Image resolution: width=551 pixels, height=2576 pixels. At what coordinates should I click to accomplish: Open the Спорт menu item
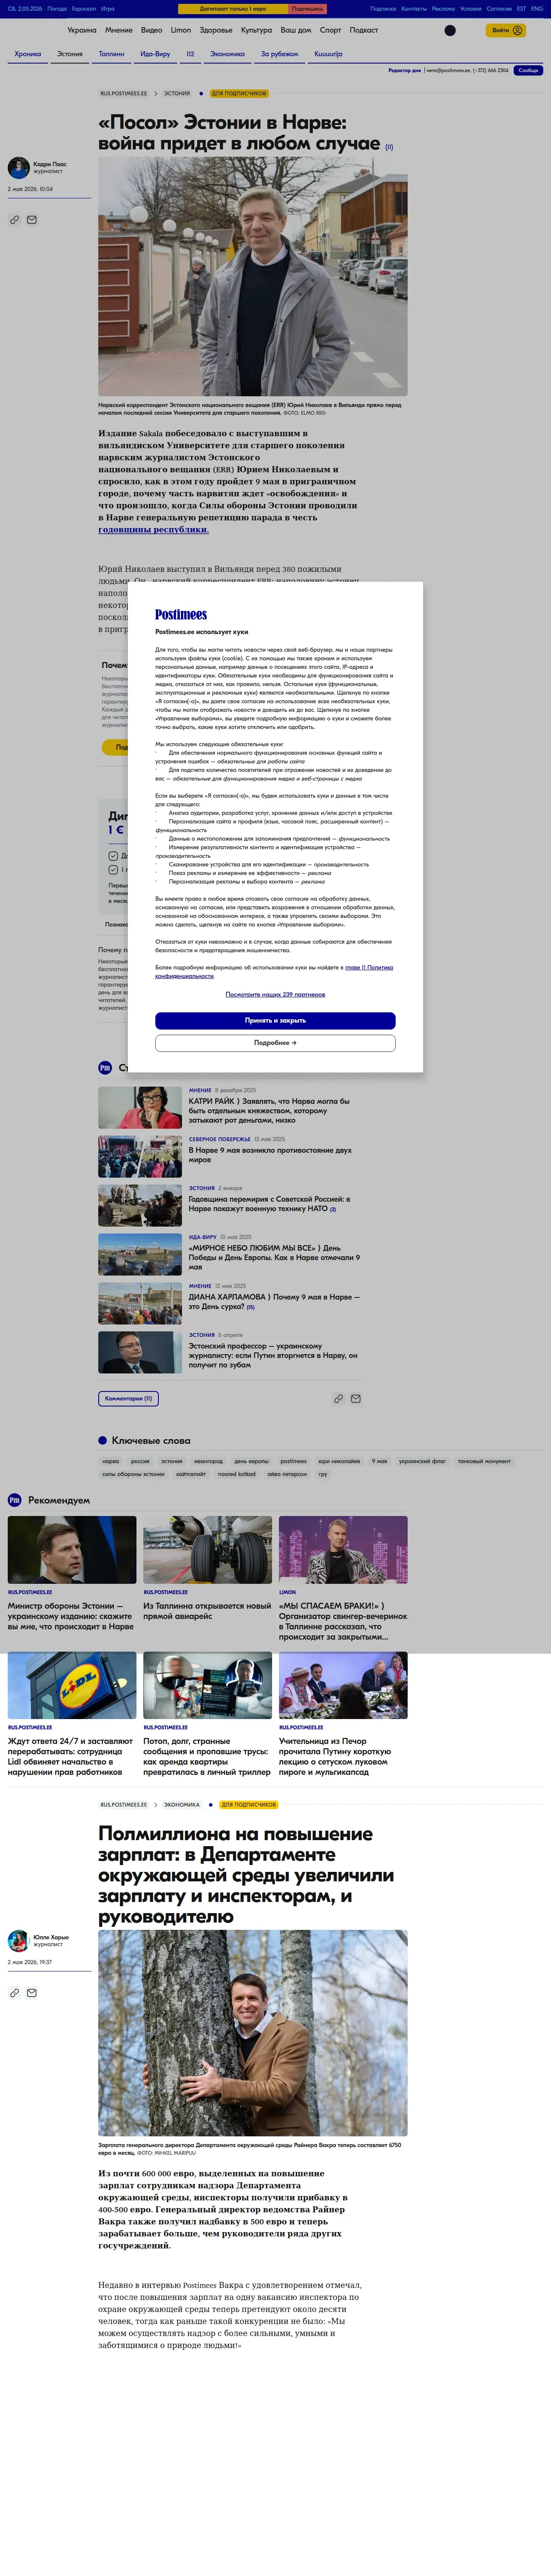pyautogui.click(x=330, y=30)
